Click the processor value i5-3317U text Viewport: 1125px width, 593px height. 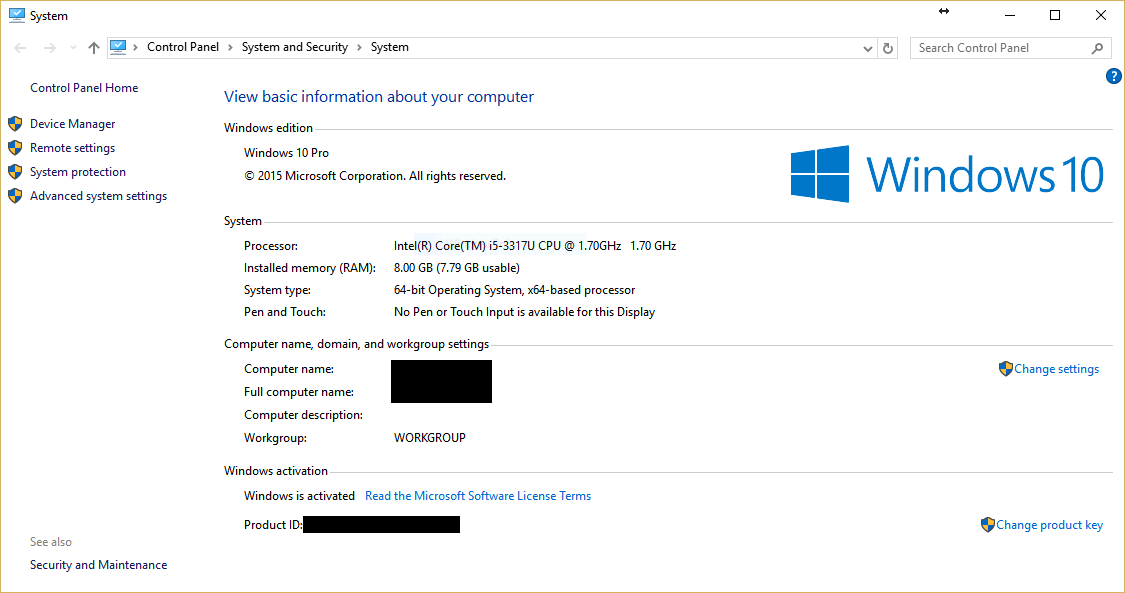(535, 246)
